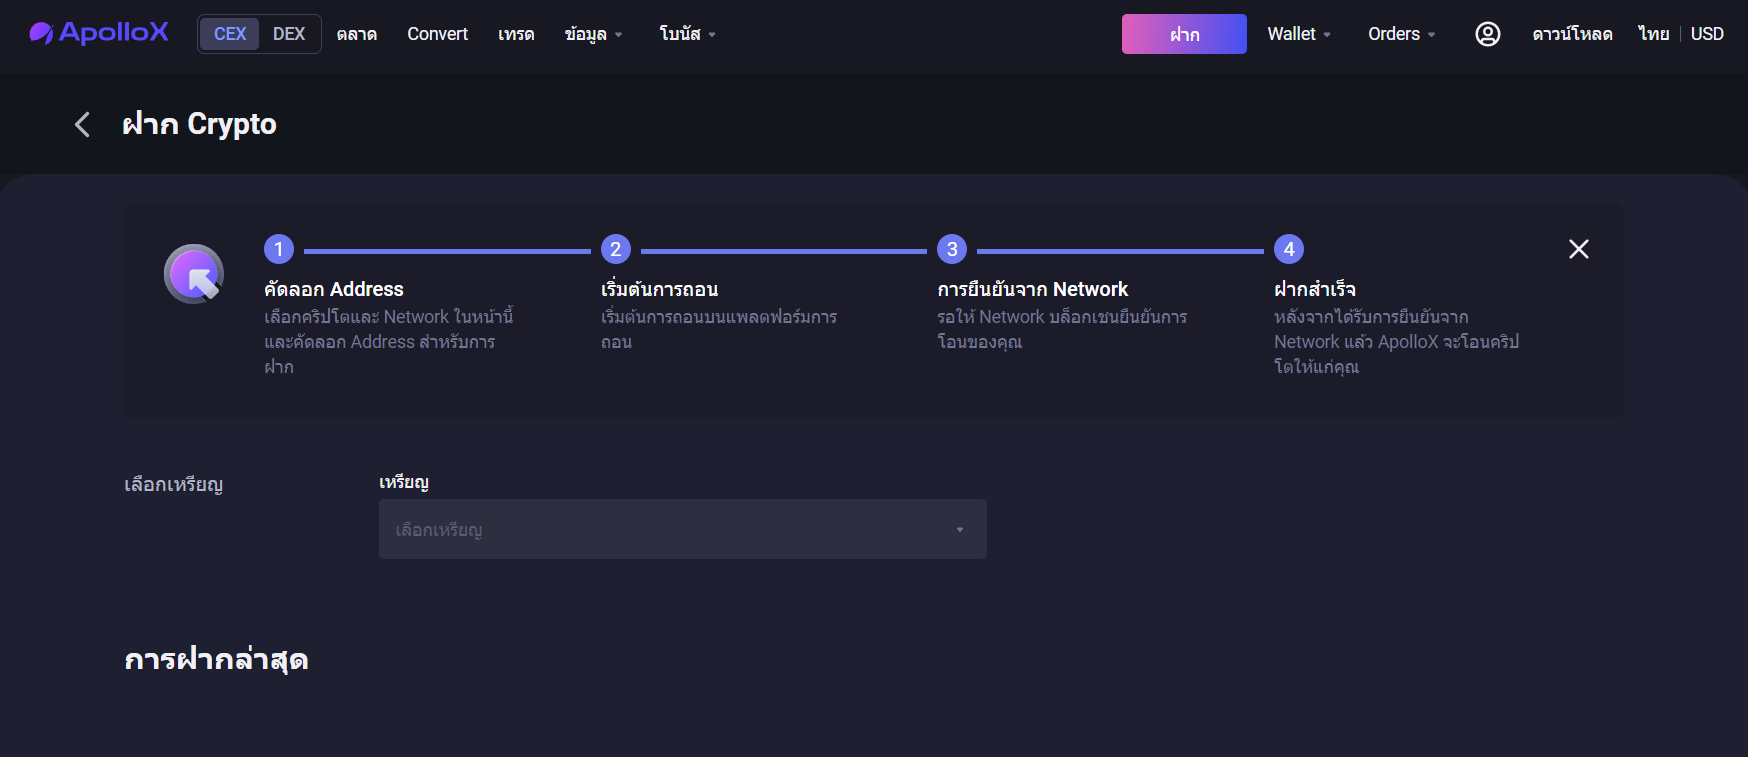Expand the Wallet dropdown
The height and width of the screenshot is (757, 1748).
(1299, 34)
